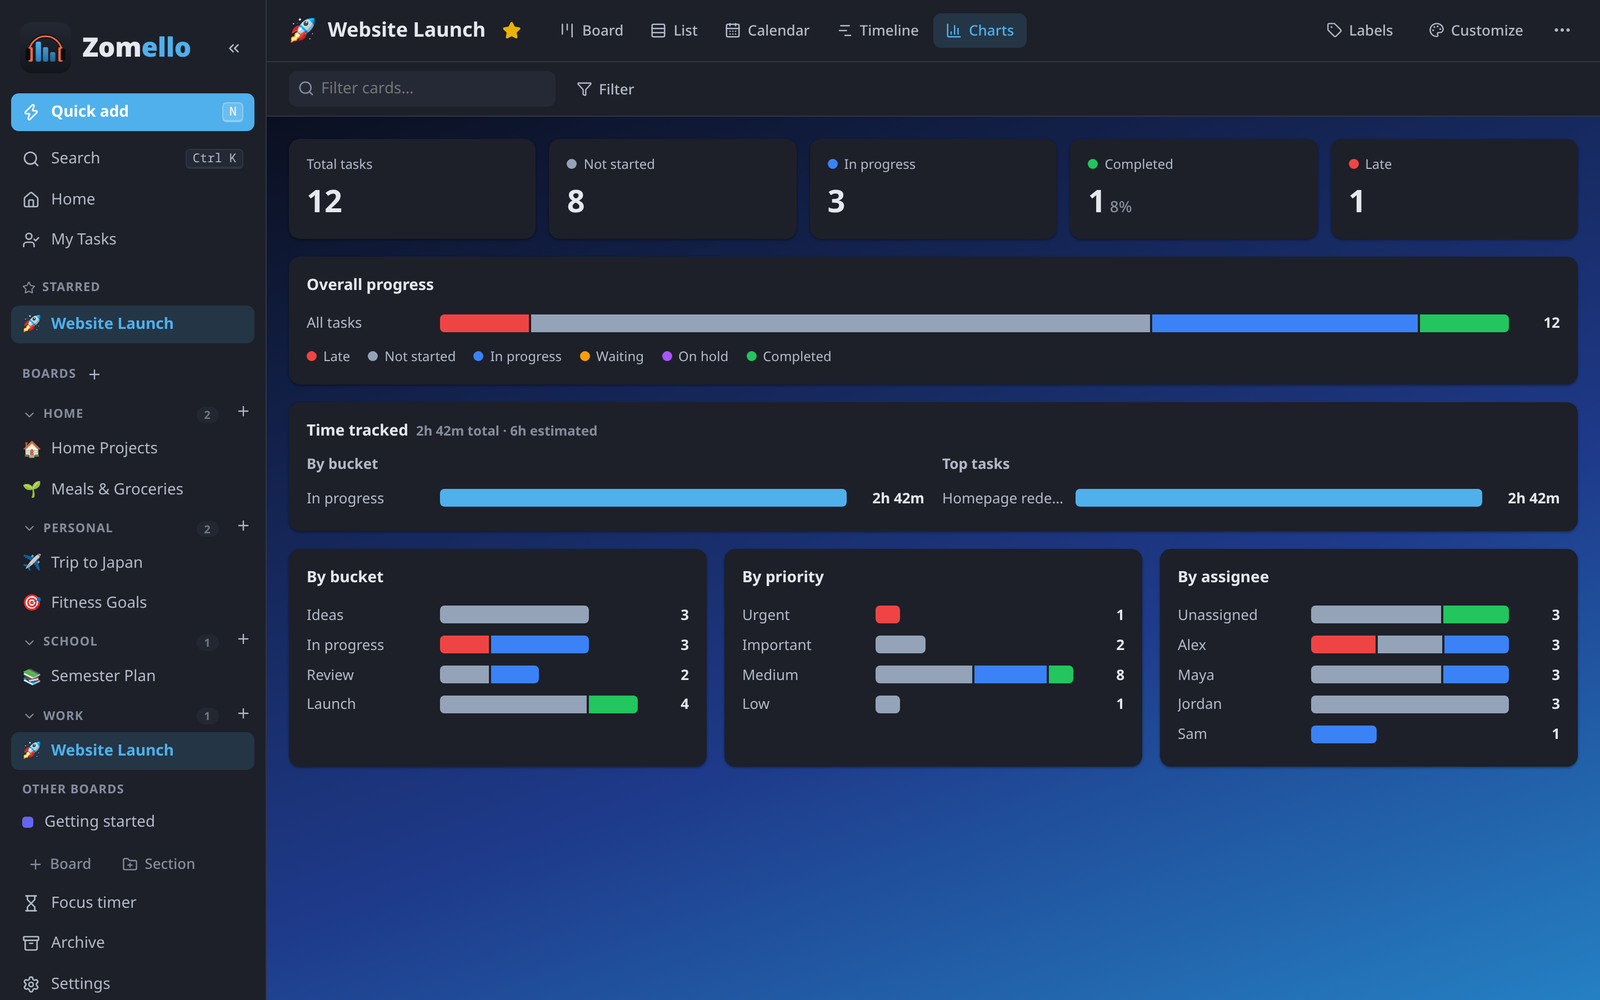Toggle the star next to Website Launch title
This screenshot has width=1600, height=1000.
point(511,30)
